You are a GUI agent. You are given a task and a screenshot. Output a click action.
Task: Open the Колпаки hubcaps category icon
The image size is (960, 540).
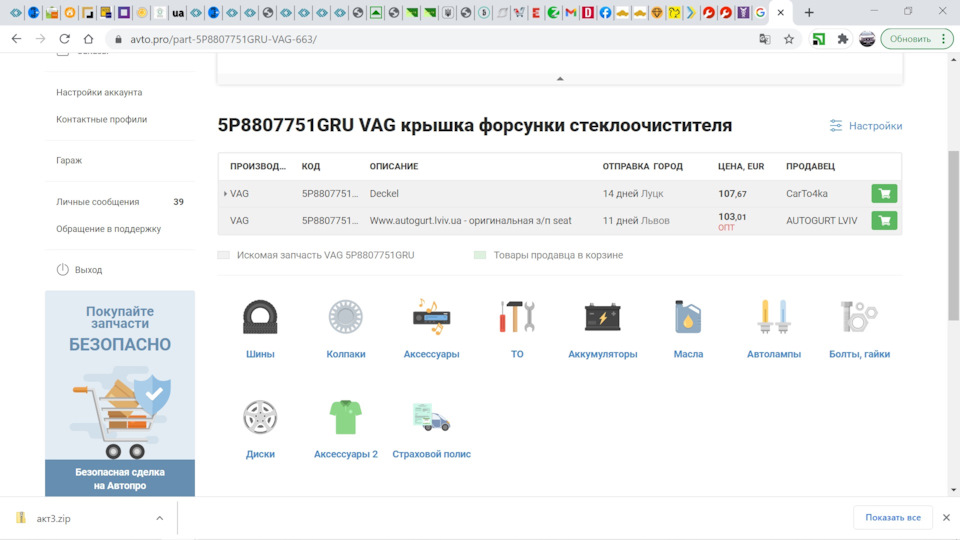[x=345, y=317]
